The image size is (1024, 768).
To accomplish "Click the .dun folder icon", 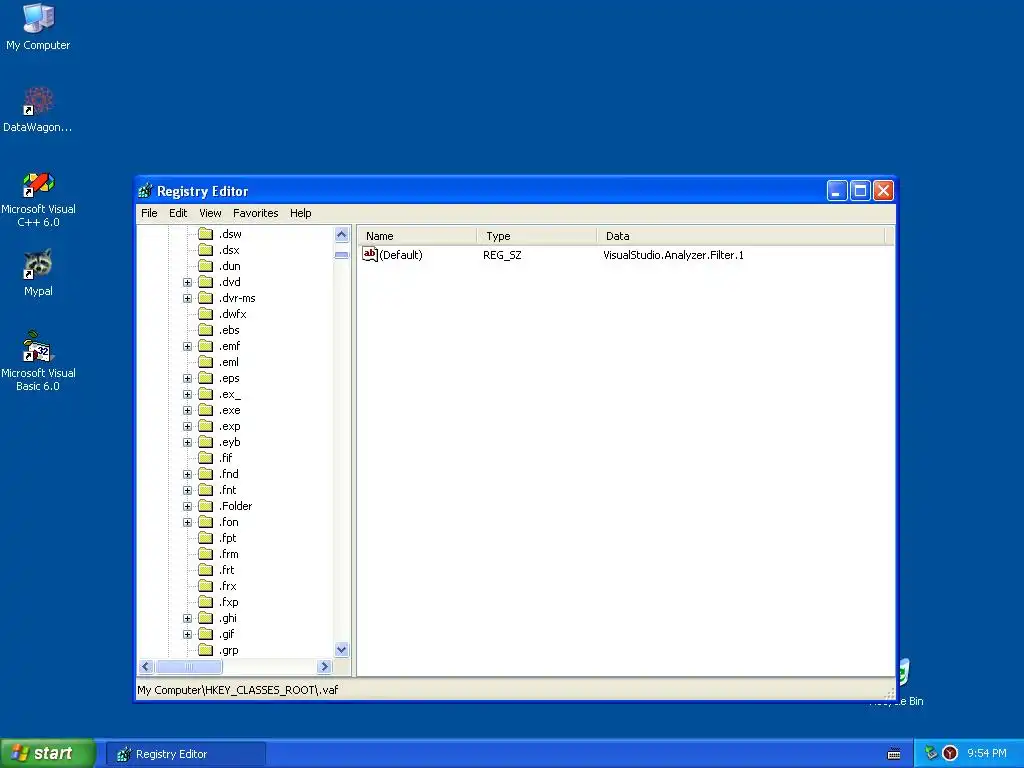I will coord(206,266).
